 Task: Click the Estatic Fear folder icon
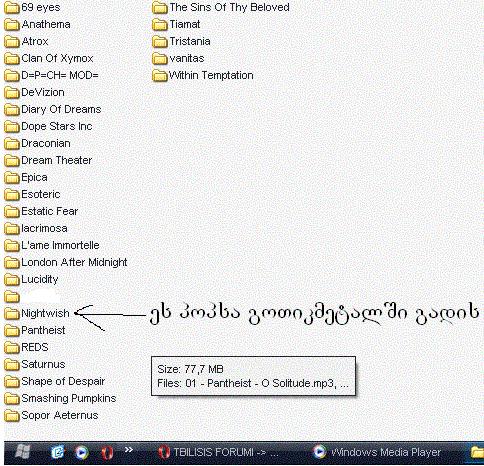(12, 211)
